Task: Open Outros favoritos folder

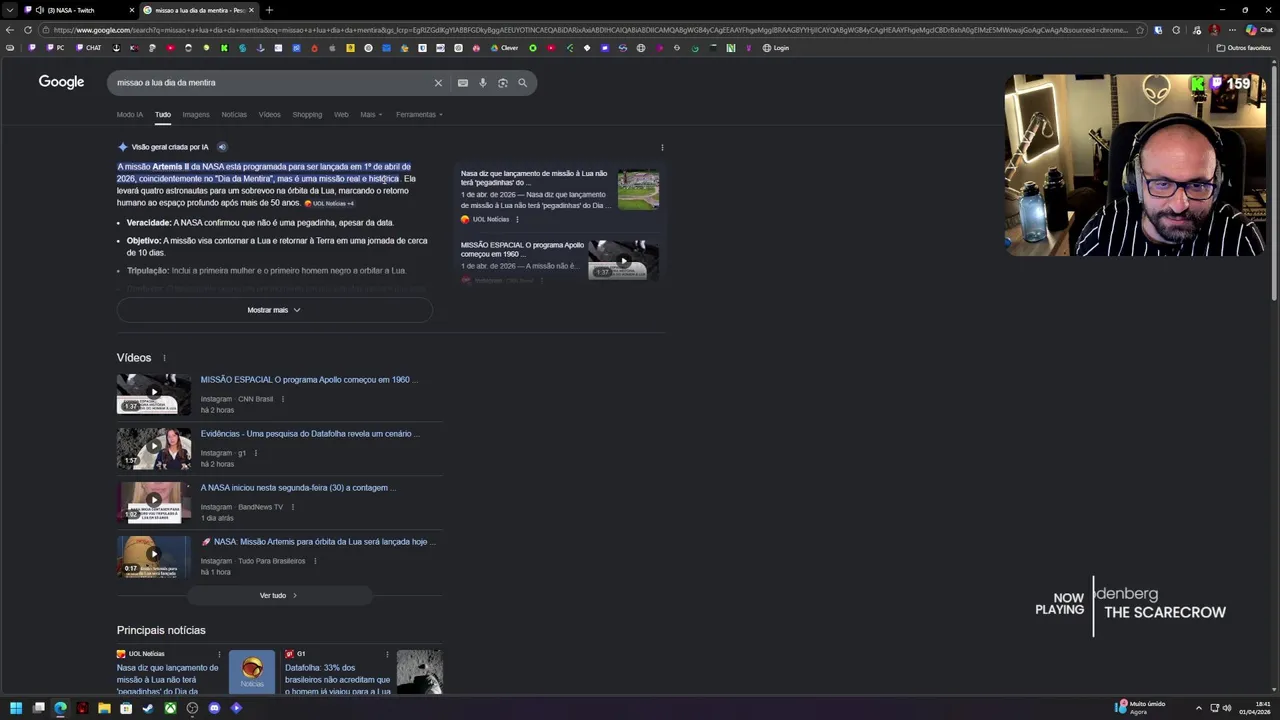Action: click(x=1244, y=48)
